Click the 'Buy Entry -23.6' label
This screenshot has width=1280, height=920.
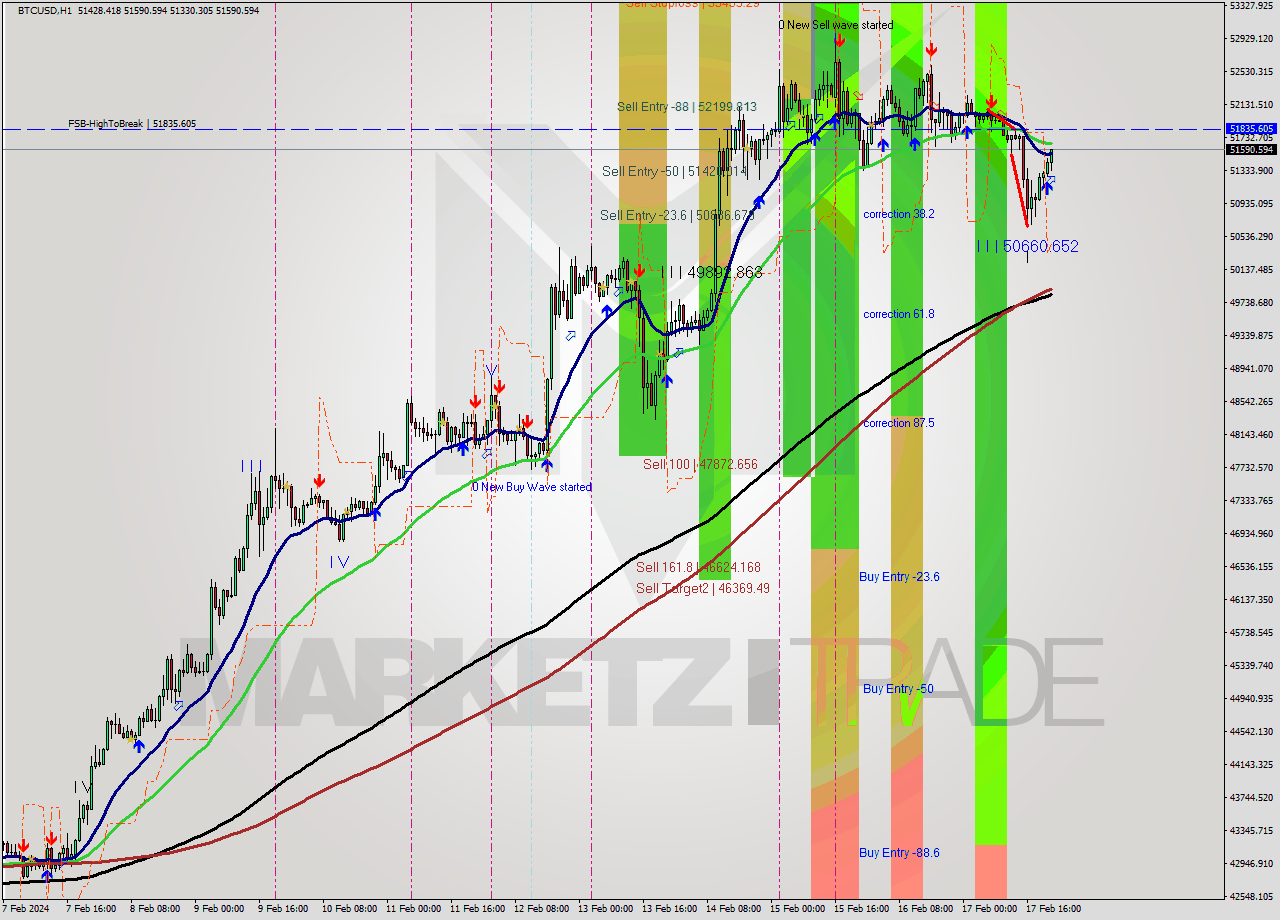pos(900,576)
